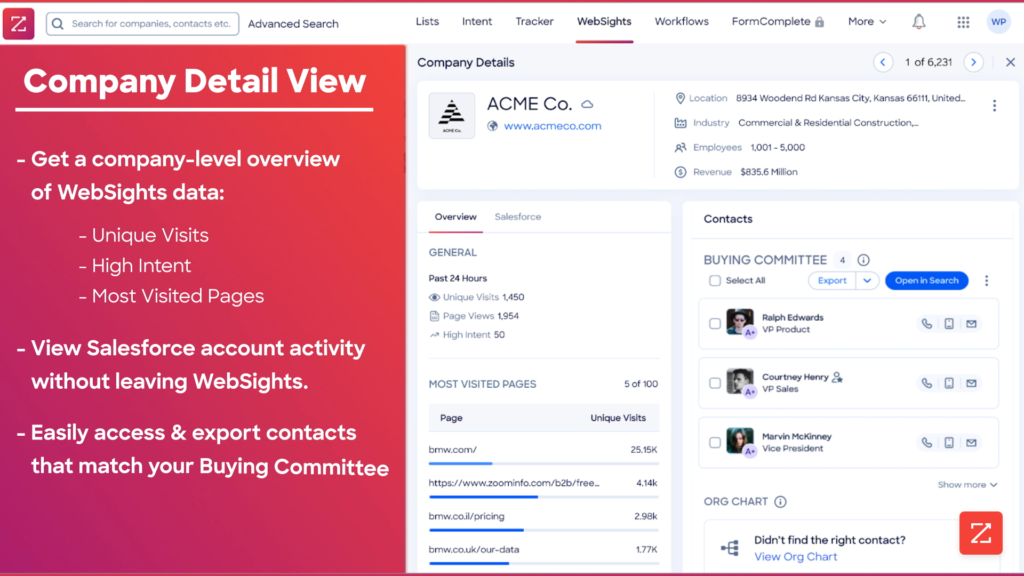Click Advanced Search link
Screen dimensions: 1024x576
tap(293, 24)
